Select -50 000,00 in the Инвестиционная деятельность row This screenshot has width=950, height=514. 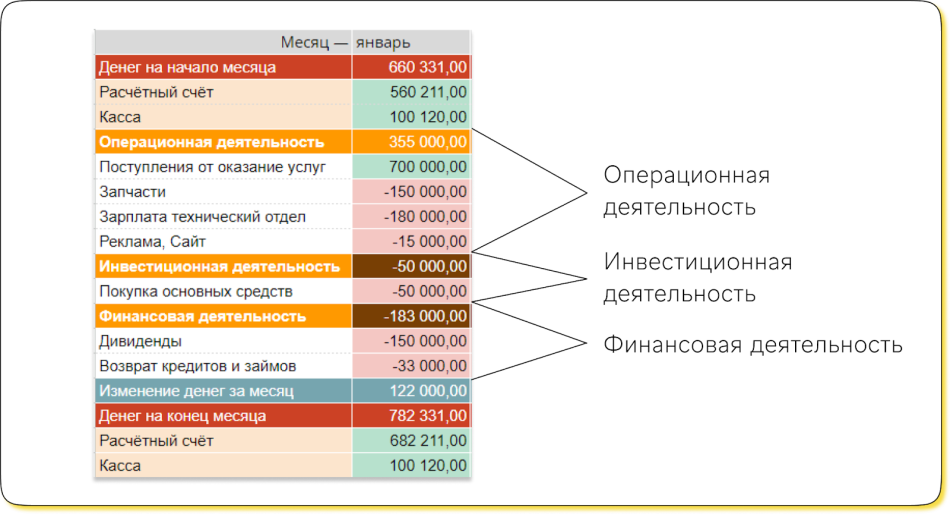[x=411, y=266]
